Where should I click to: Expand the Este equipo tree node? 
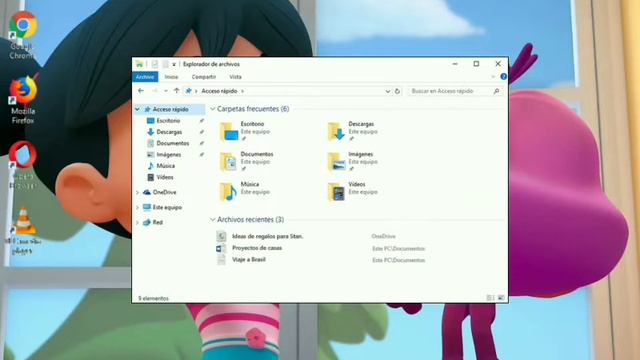pos(138,207)
